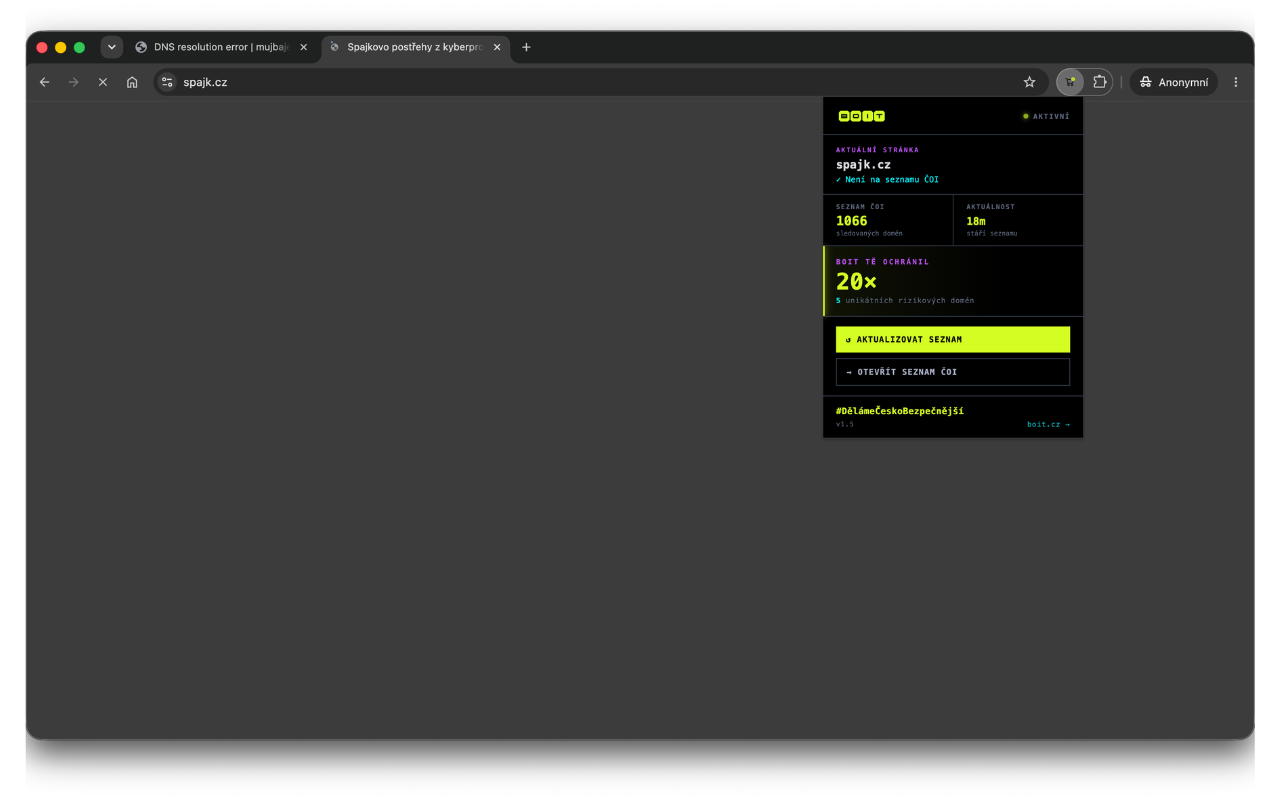Bookmark this page with the star
The width and height of the screenshot is (1280, 800).
tap(1029, 82)
